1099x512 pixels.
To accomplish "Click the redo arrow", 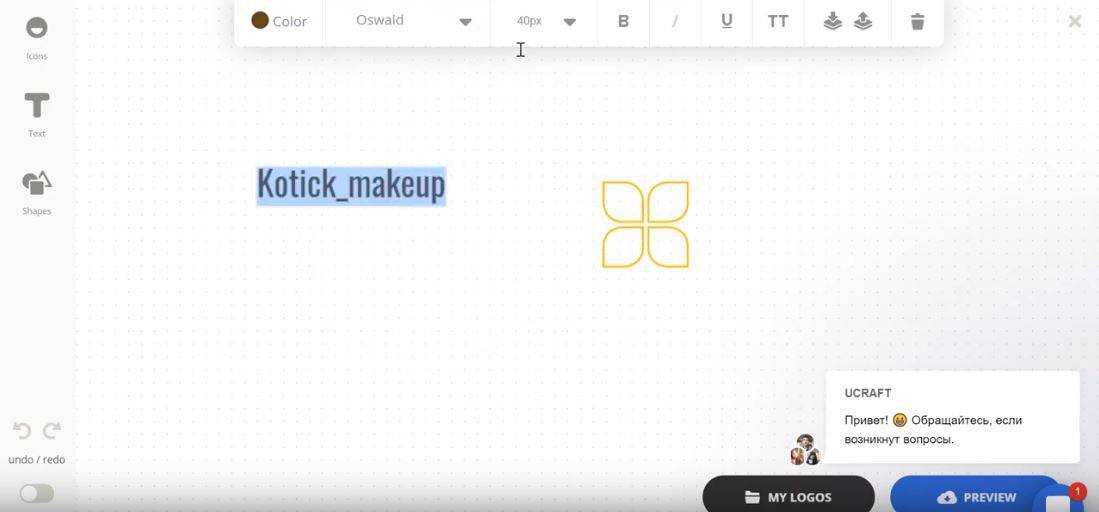I will [52, 430].
